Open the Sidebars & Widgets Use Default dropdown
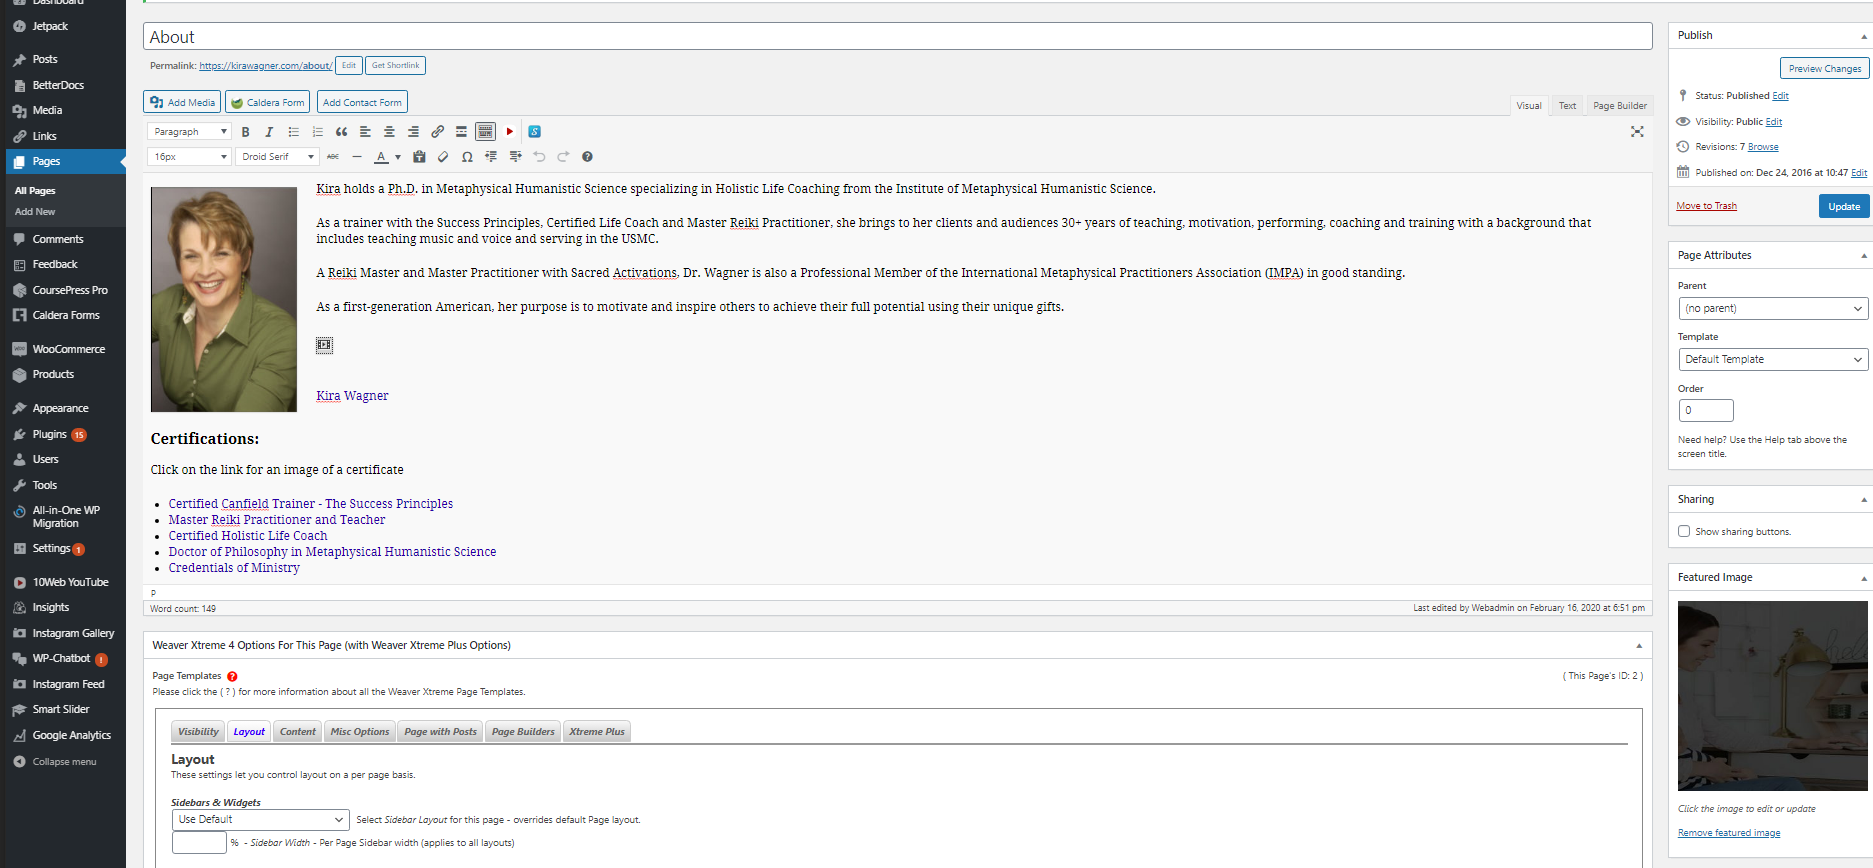Viewport: 1873px width, 868px height. pos(261,820)
